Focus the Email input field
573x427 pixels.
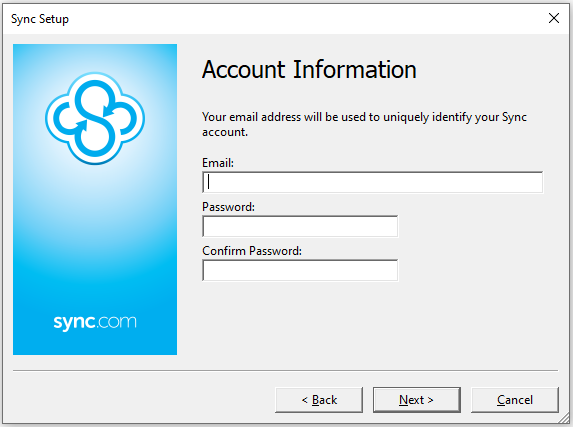click(372, 182)
